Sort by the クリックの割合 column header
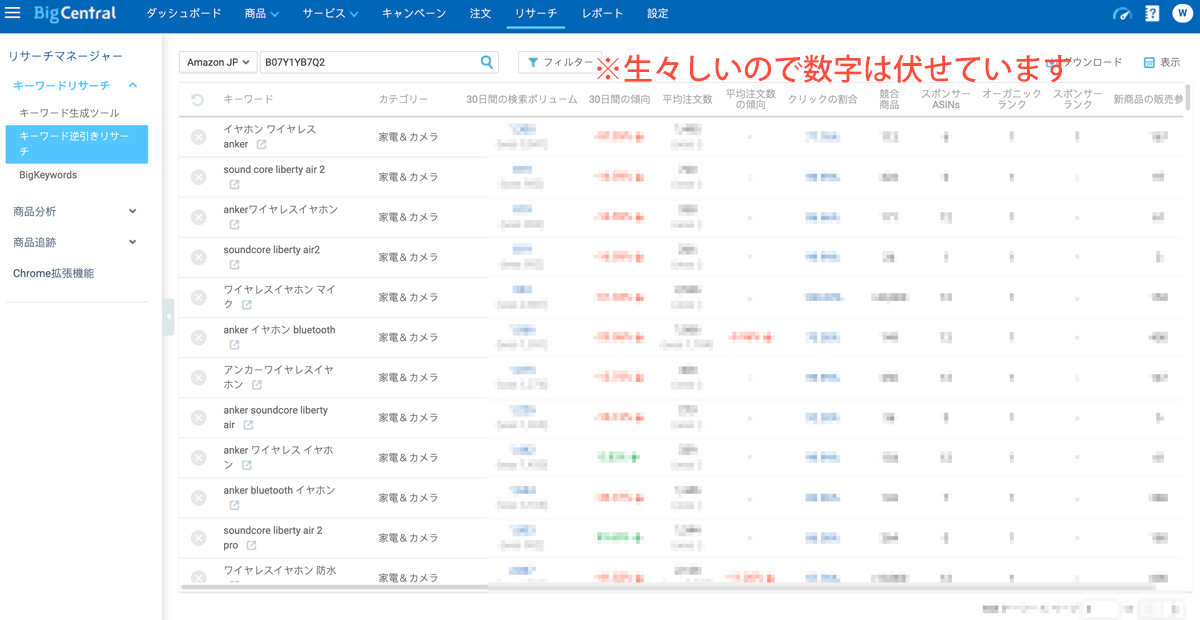1200x620 pixels. [x=822, y=100]
